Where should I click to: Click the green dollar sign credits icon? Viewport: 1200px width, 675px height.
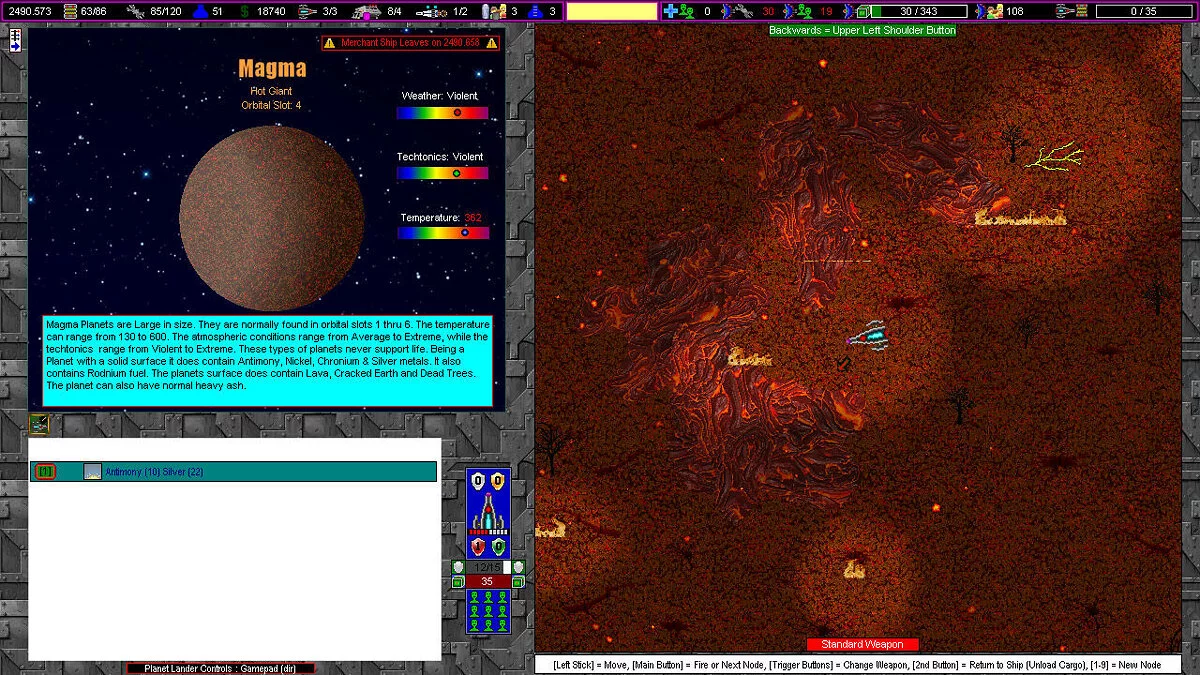tap(244, 11)
